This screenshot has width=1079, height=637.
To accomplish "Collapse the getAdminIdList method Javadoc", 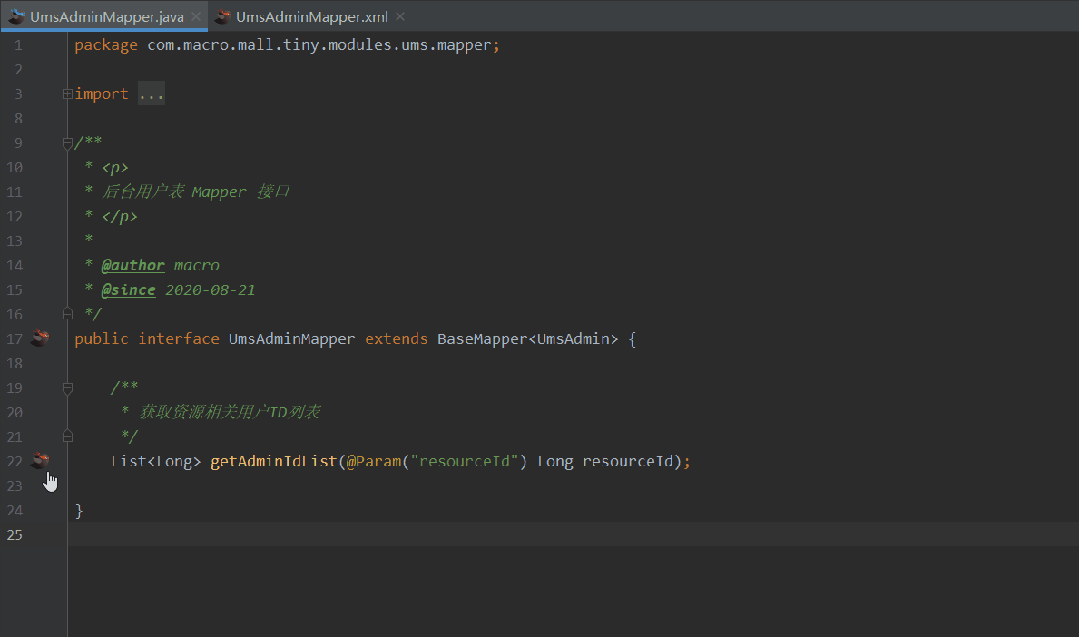I will [67, 388].
